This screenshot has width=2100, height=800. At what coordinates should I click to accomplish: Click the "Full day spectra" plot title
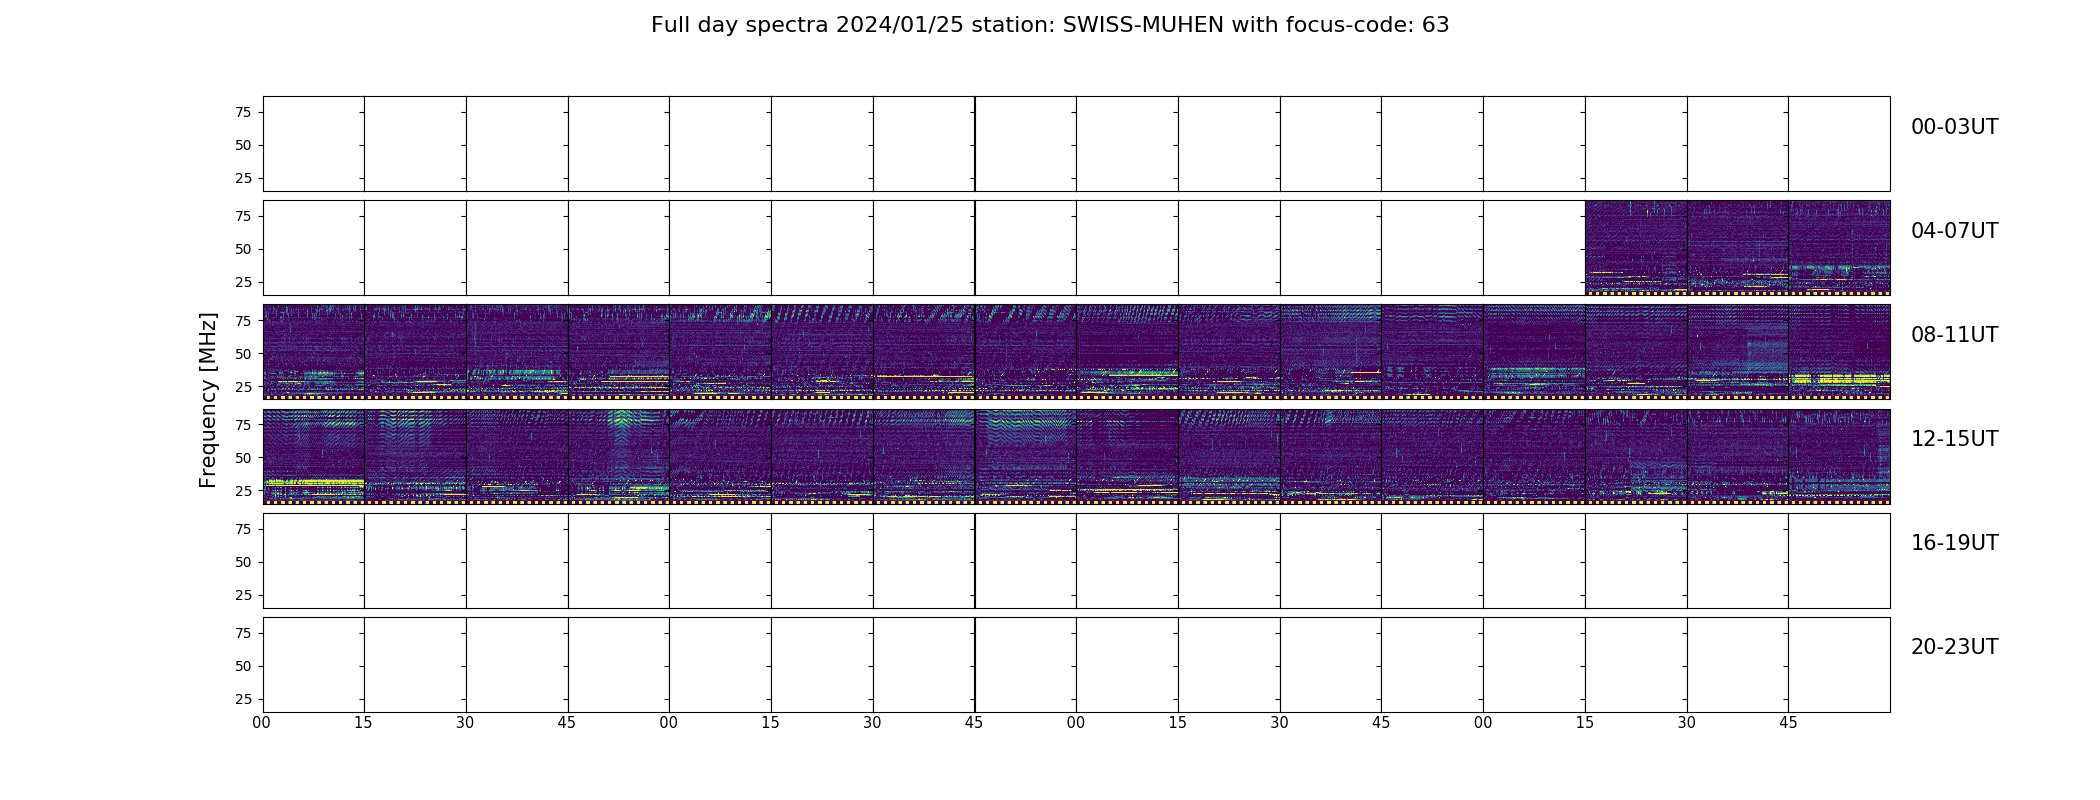point(1049,25)
